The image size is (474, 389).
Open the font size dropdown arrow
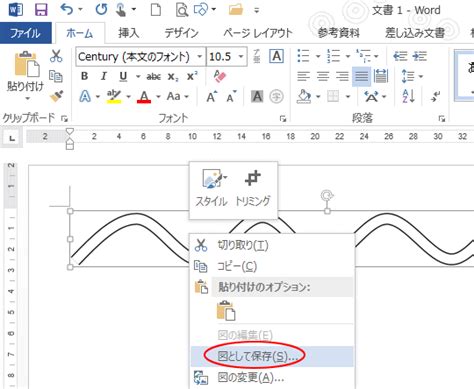tap(241, 56)
